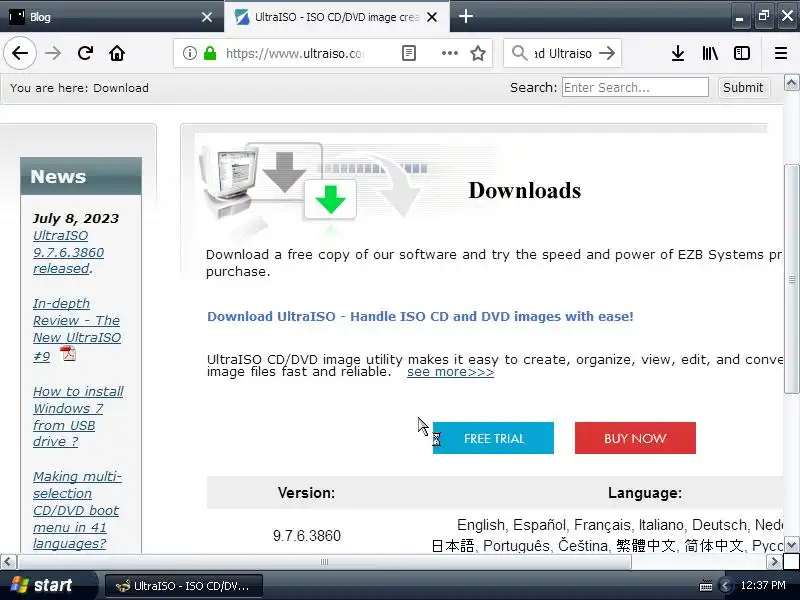Focus the site Enter Search field
Viewport: 800px width, 600px height.
[x=635, y=87]
